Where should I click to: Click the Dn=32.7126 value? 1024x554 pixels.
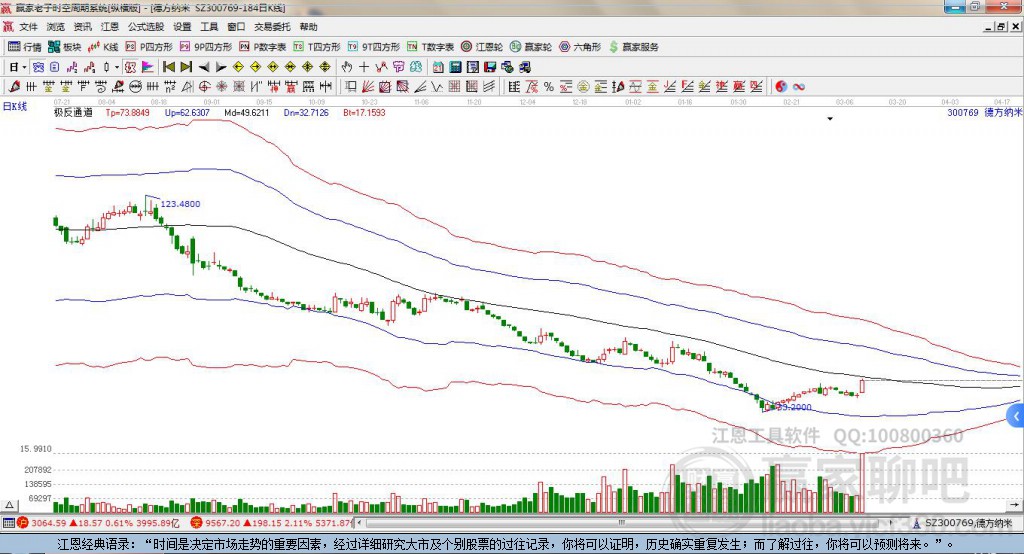(x=306, y=112)
